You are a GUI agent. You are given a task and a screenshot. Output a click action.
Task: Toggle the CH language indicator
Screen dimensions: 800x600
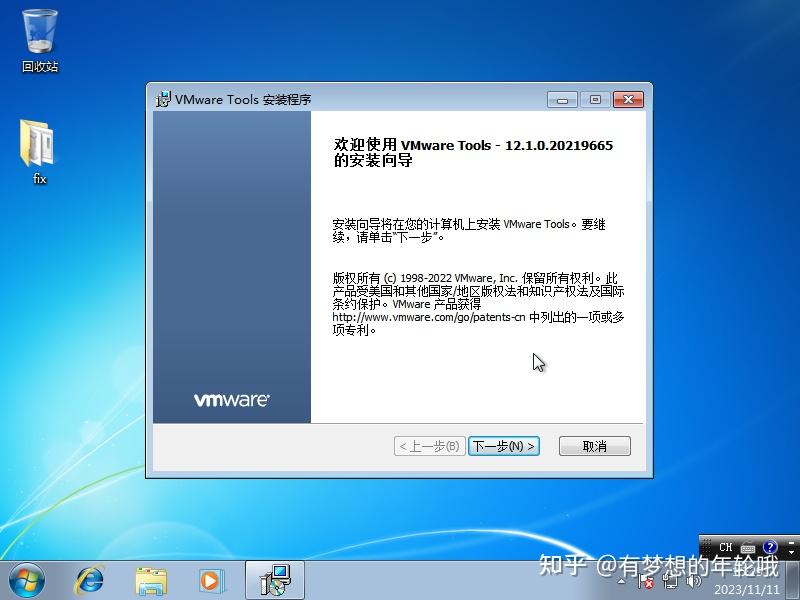(x=725, y=547)
